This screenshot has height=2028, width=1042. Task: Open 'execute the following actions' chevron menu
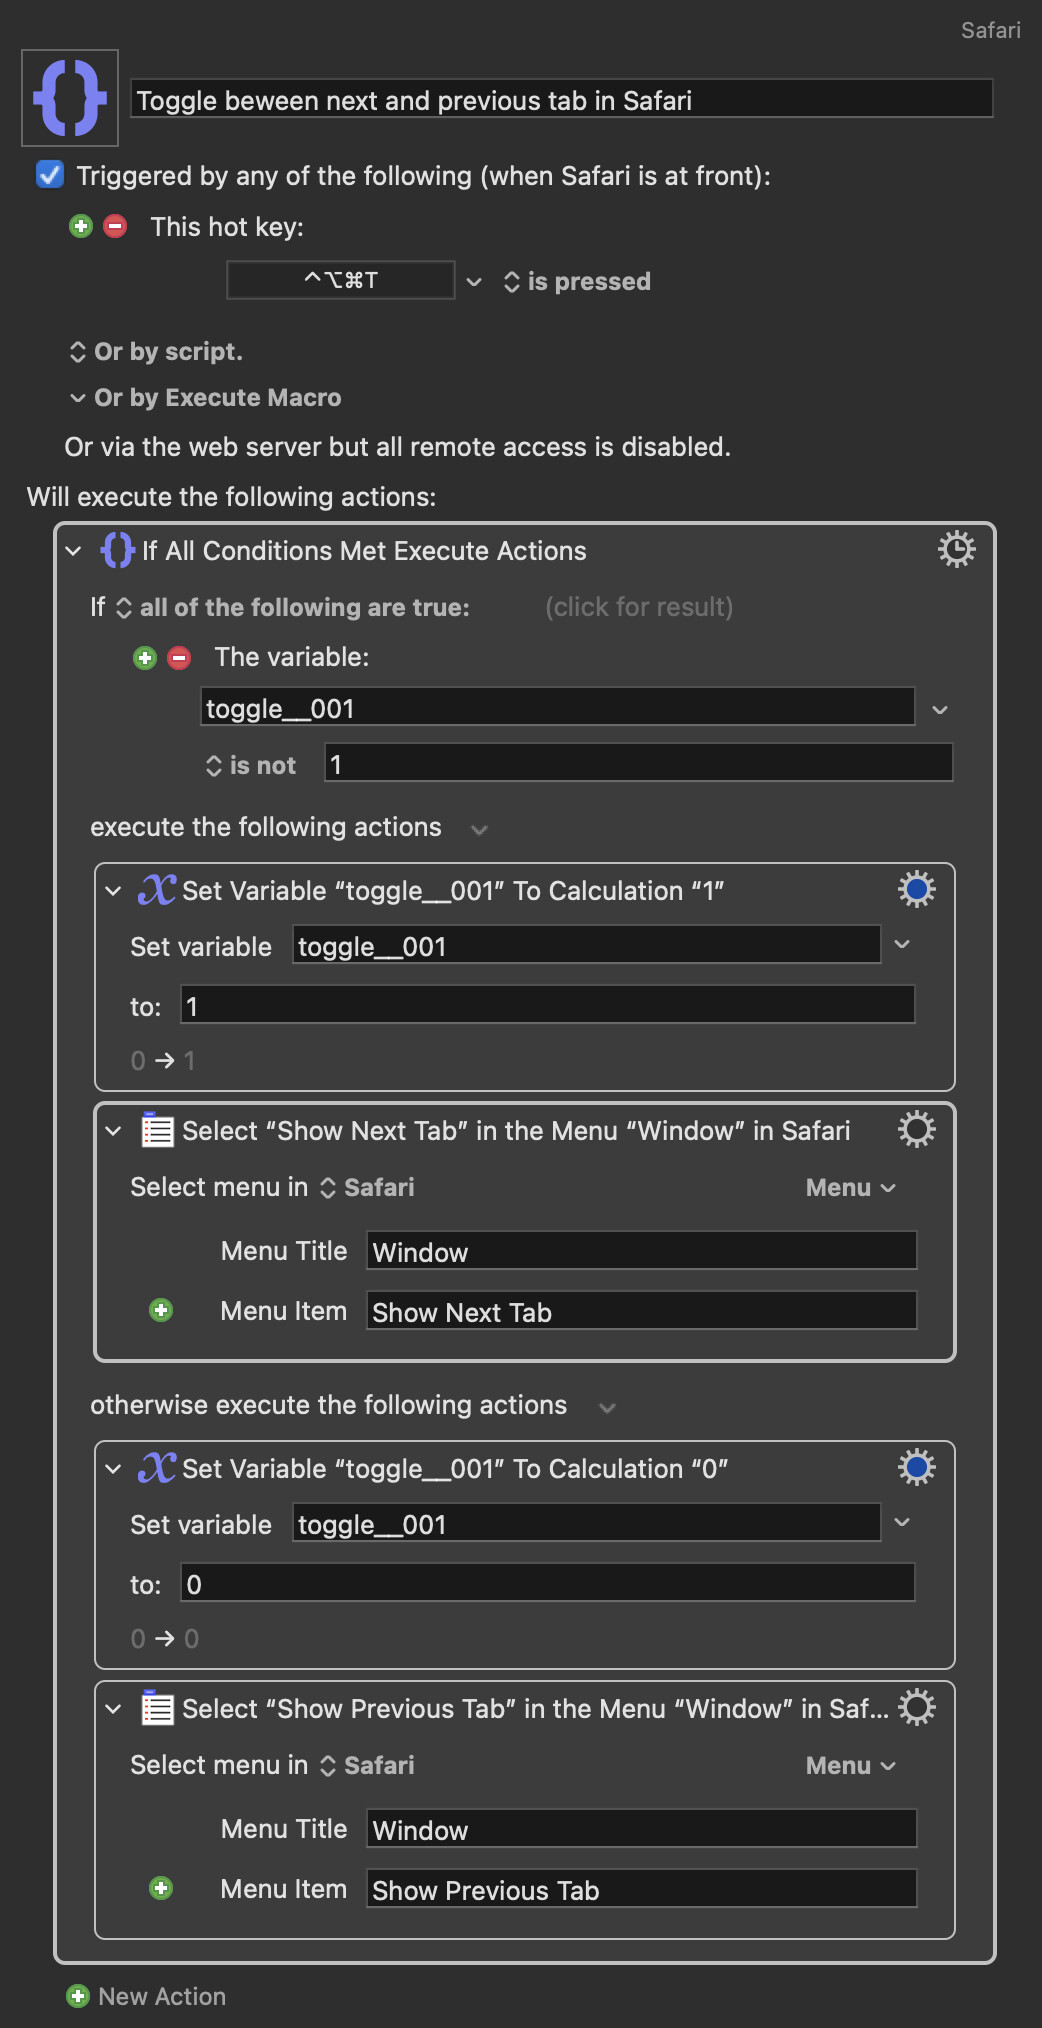480,829
